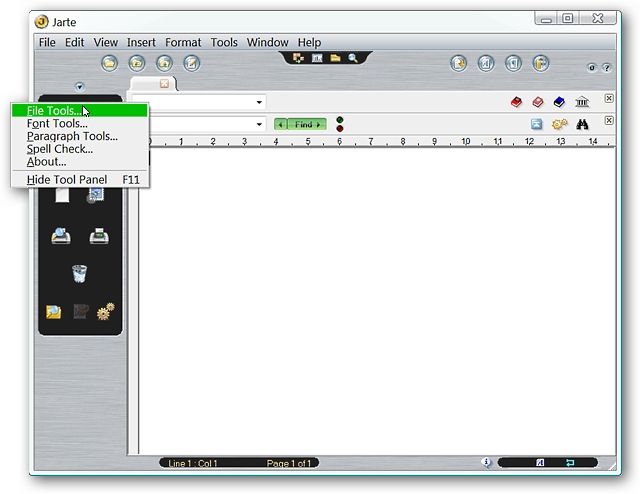
Task: Open the Format menu
Action: click(183, 42)
